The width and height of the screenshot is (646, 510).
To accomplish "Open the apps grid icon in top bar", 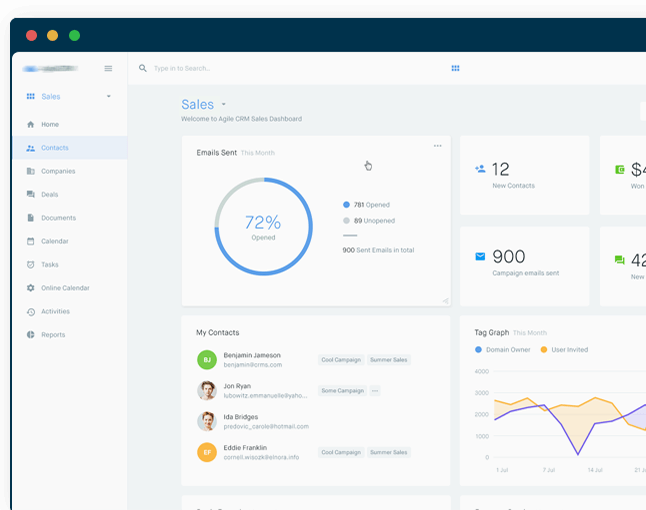I will click(455, 69).
